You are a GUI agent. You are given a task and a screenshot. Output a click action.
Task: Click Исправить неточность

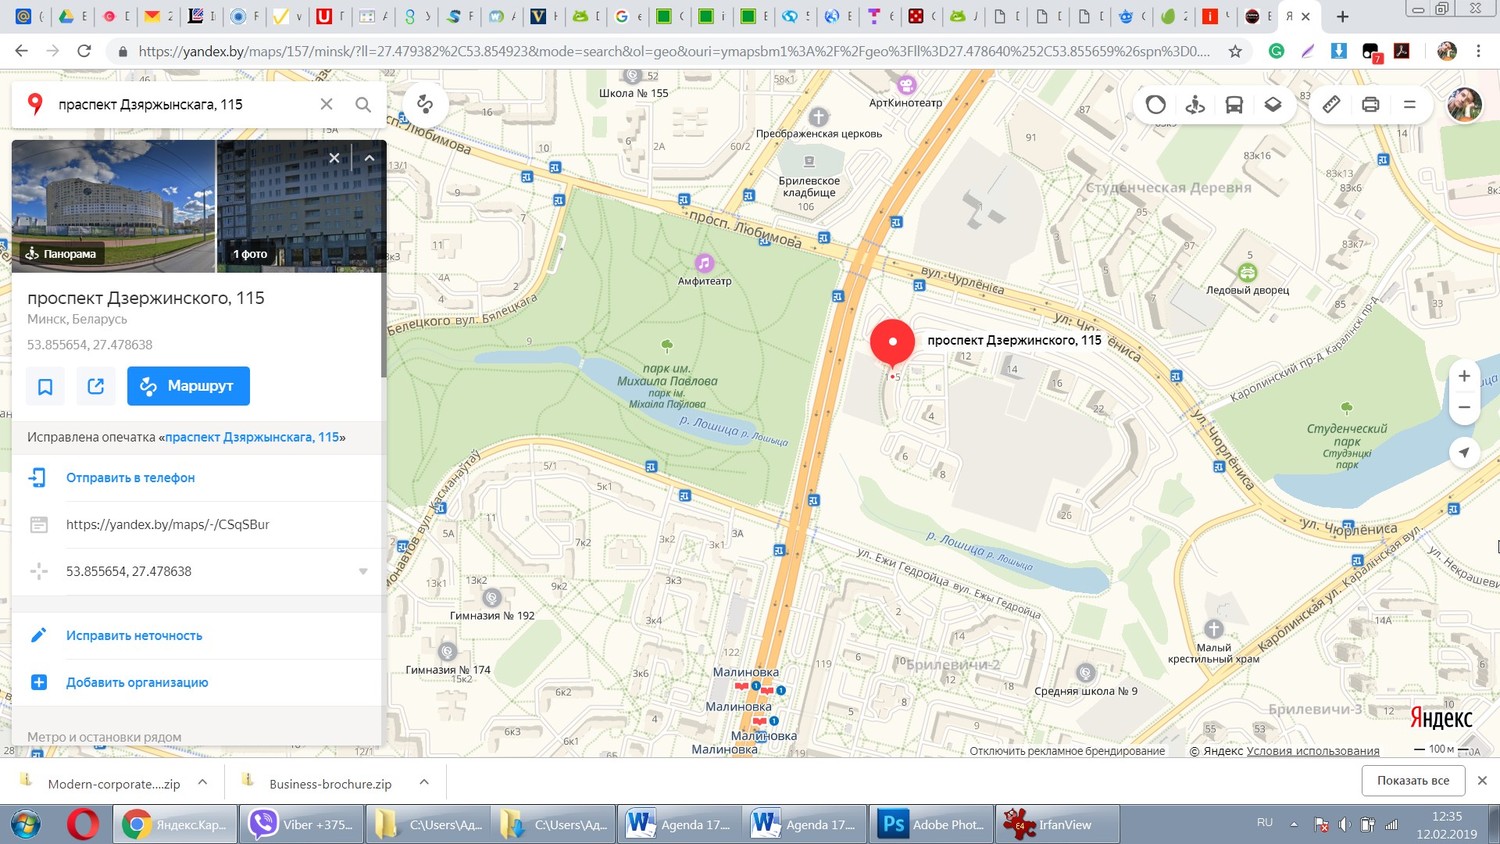(134, 635)
